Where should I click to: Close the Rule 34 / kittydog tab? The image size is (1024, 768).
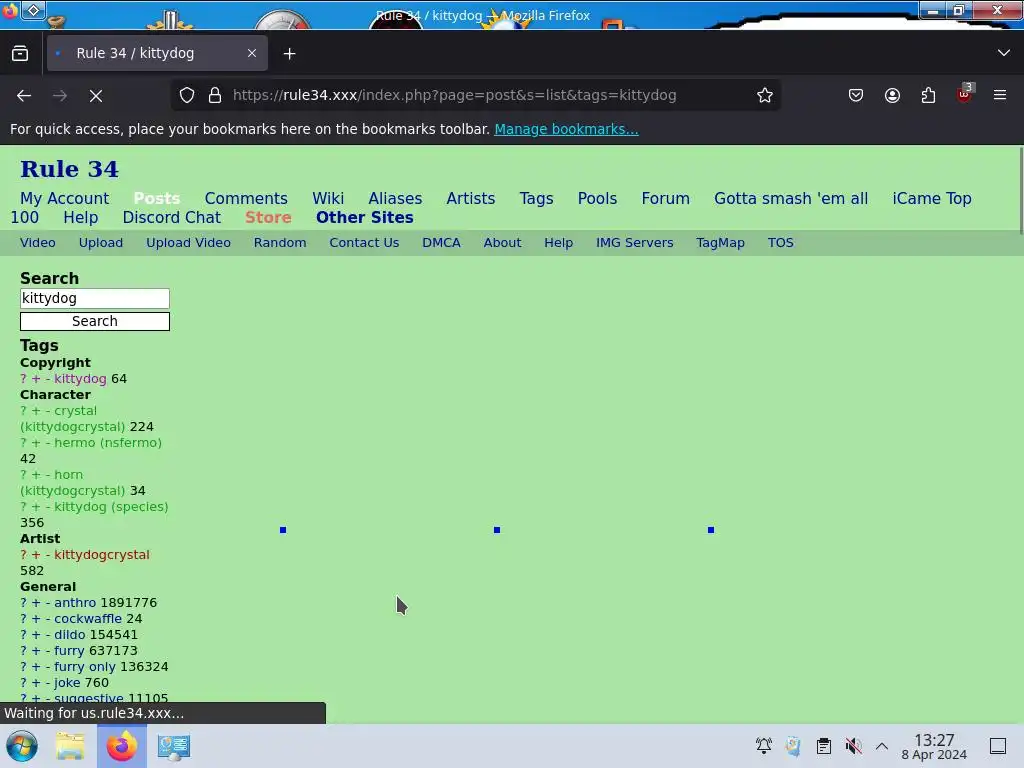pos(251,54)
